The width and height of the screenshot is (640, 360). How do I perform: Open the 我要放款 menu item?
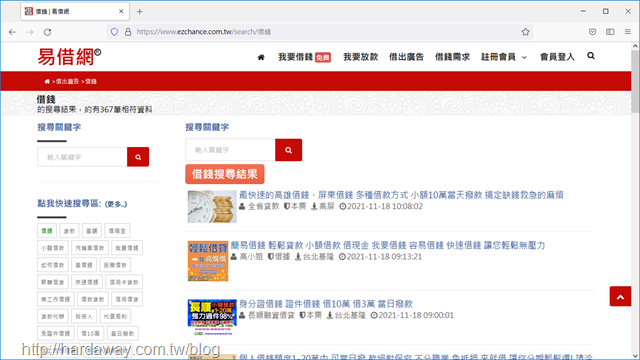(x=360, y=57)
